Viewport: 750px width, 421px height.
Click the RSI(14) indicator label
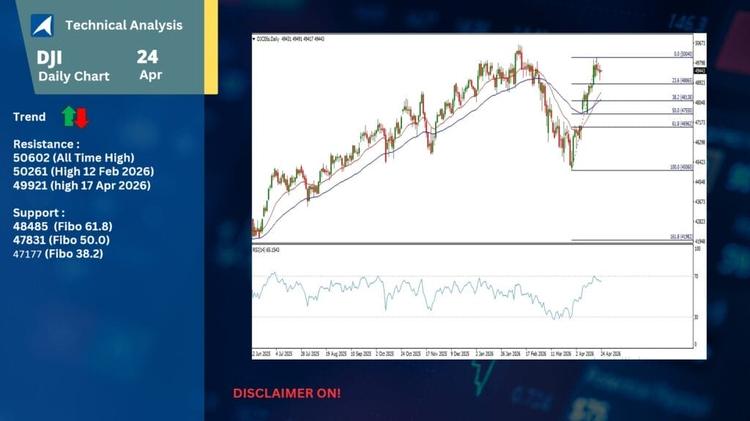(267, 249)
